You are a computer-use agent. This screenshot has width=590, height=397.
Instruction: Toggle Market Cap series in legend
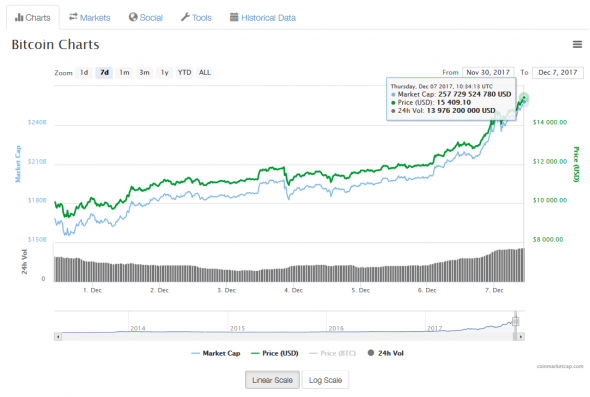pyautogui.click(x=216, y=353)
